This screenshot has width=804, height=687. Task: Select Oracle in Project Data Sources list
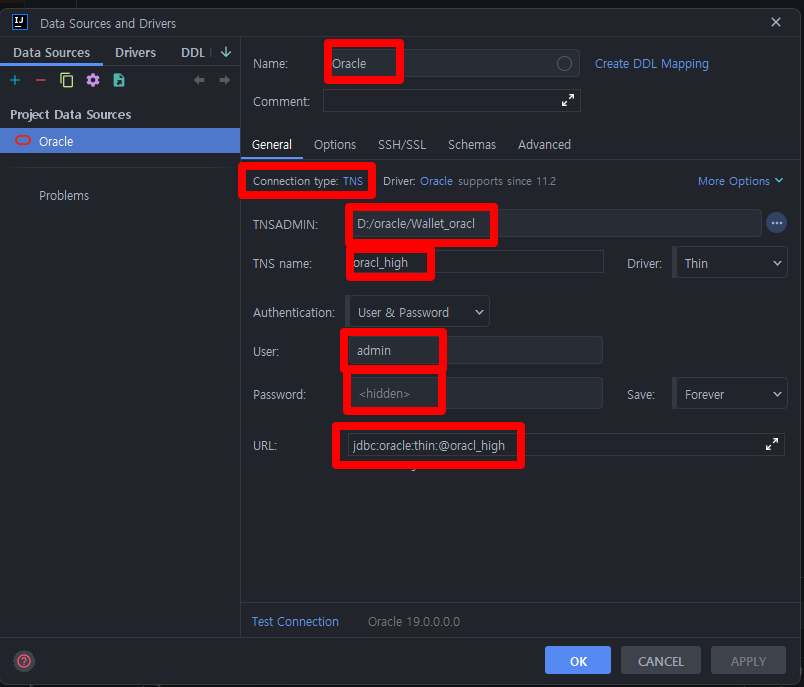[120, 141]
